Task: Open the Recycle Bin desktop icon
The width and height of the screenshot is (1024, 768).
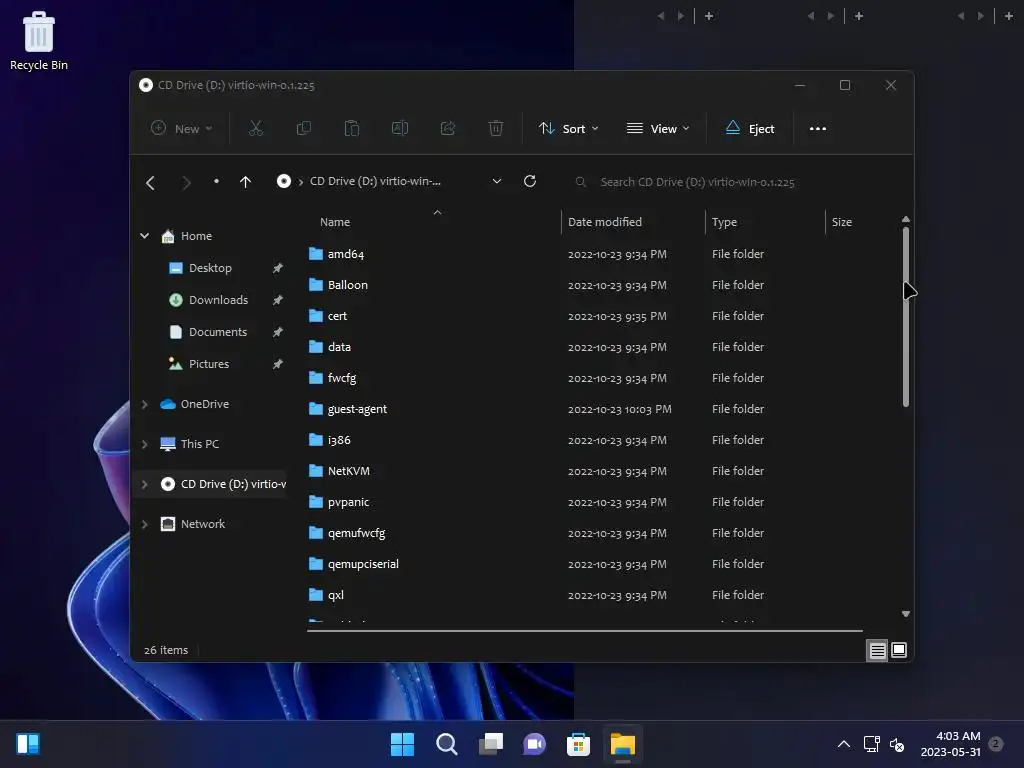Action: point(39,40)
